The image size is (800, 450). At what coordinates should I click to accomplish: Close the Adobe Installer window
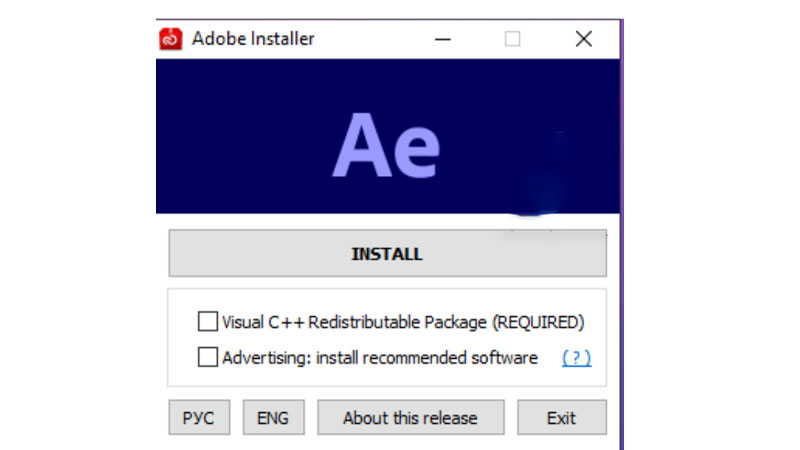point(584,39)
